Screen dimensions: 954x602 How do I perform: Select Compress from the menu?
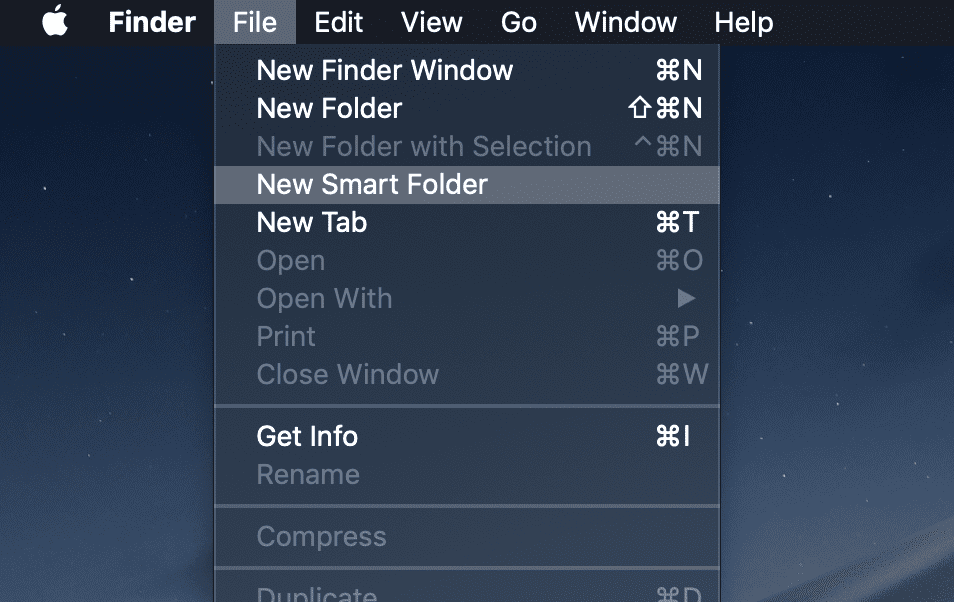[x=321, y=537]
